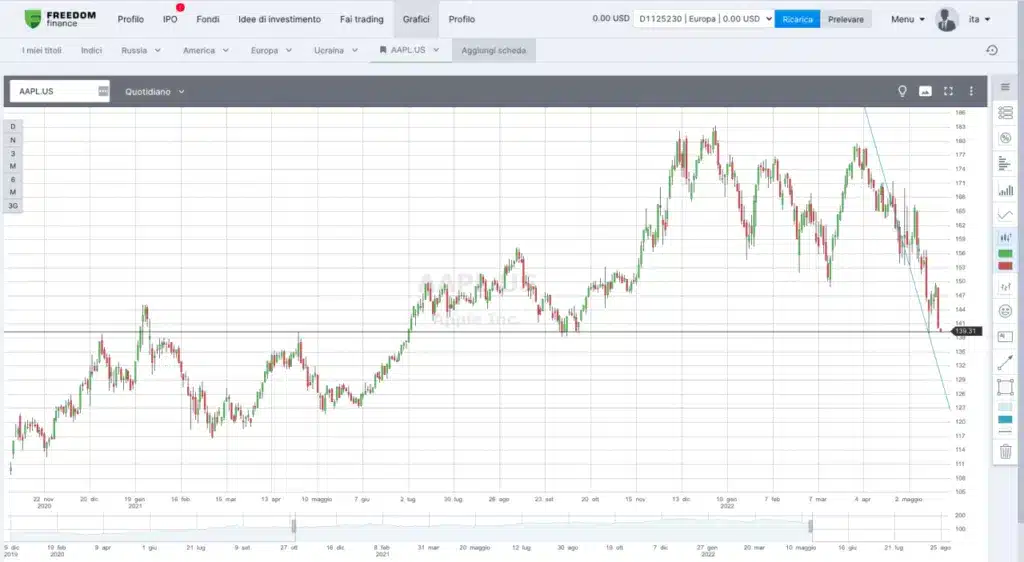1024x562 pixels.
Task: Select the 3G time range button
Action: (13, 205)
